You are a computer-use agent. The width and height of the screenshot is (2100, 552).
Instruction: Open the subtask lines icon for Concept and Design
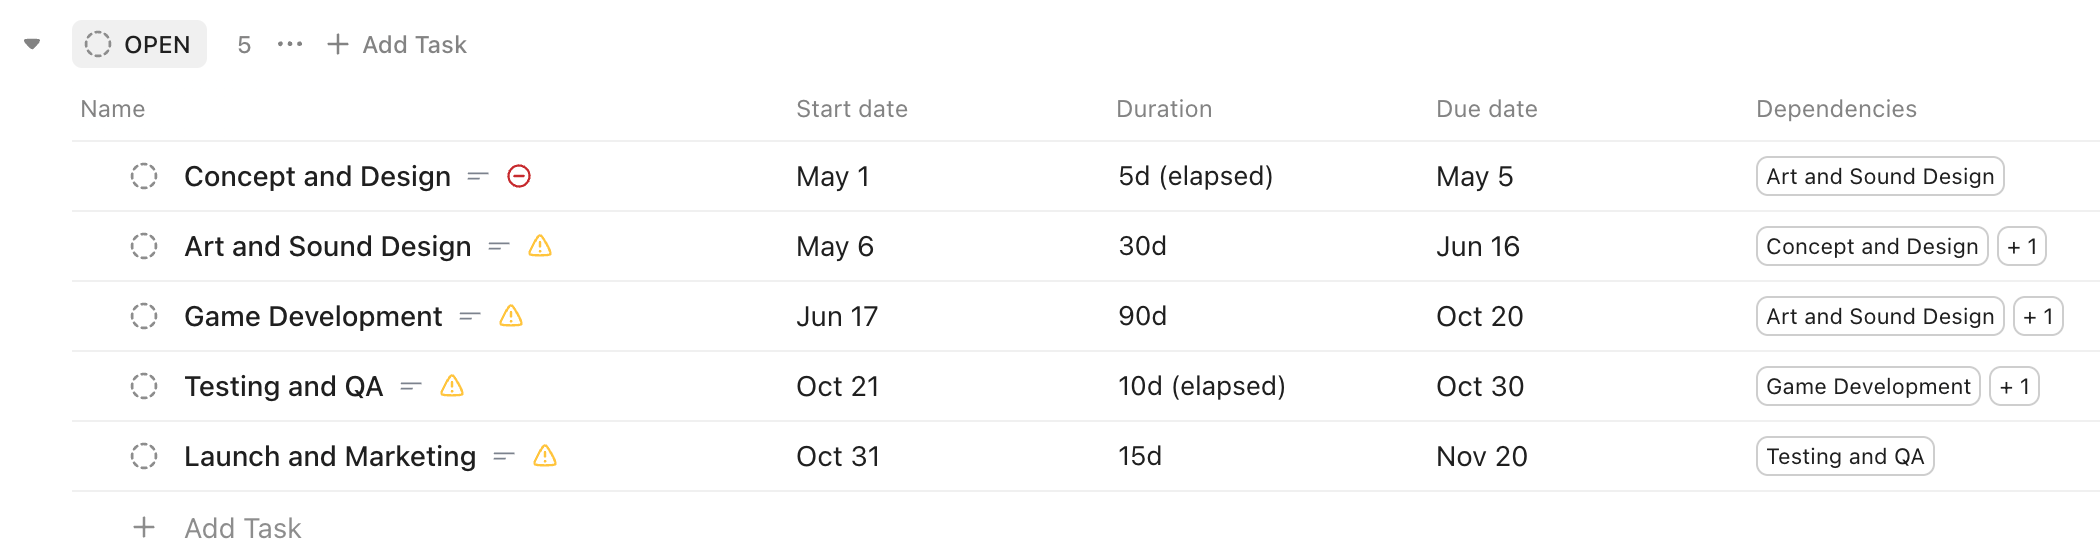[478, 176]
